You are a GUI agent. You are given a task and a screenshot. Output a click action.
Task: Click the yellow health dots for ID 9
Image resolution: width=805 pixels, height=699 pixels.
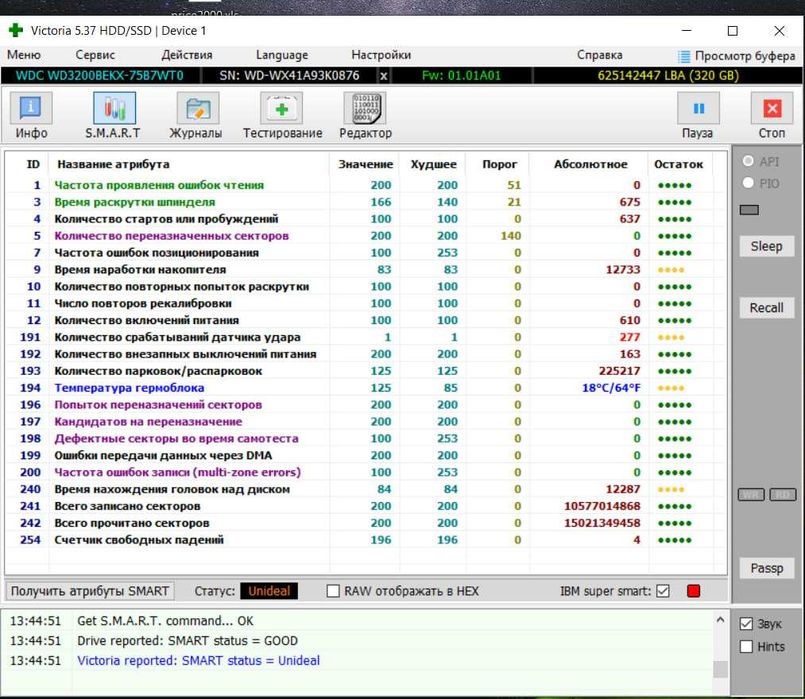(x=671, y=270)
